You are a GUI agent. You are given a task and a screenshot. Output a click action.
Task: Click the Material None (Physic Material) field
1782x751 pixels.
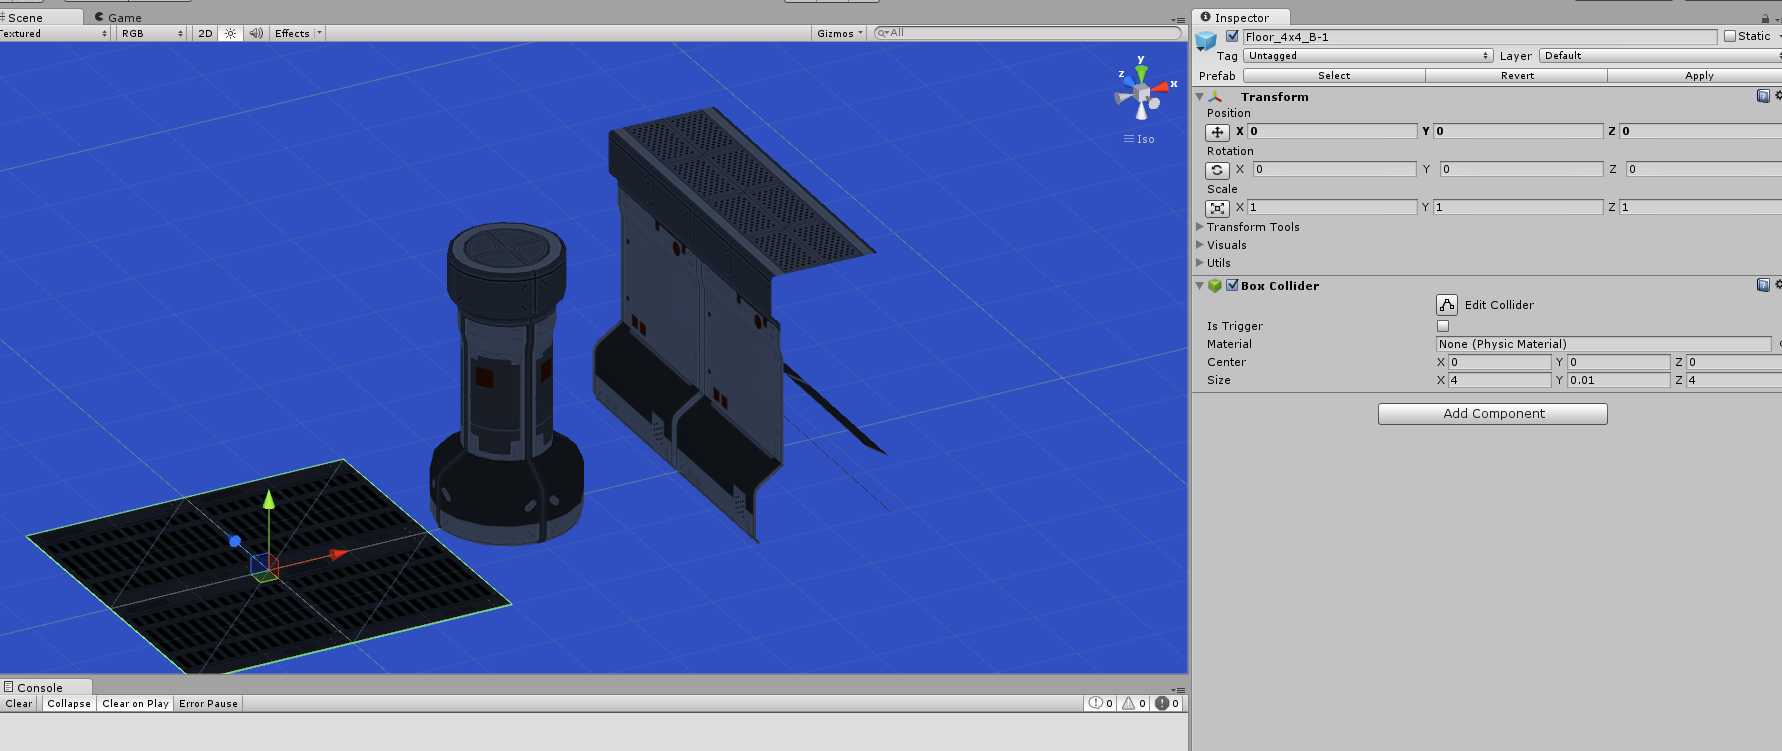(1603, 344)
